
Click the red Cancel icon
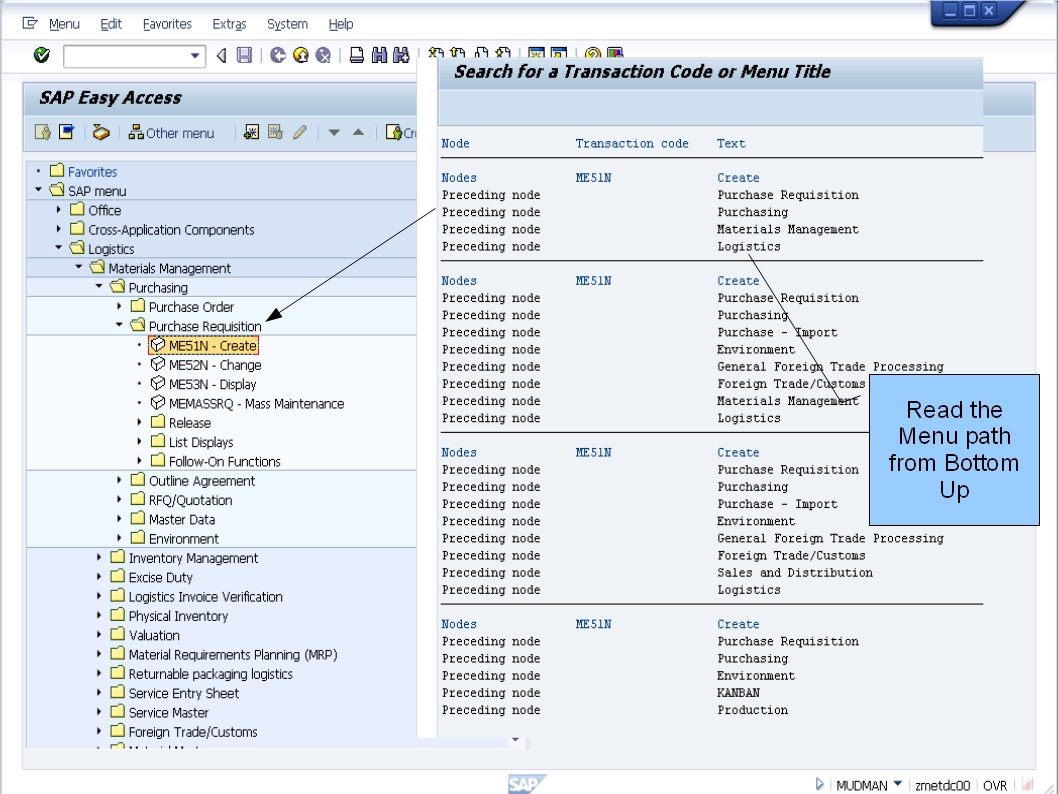[x=323, y=55]
